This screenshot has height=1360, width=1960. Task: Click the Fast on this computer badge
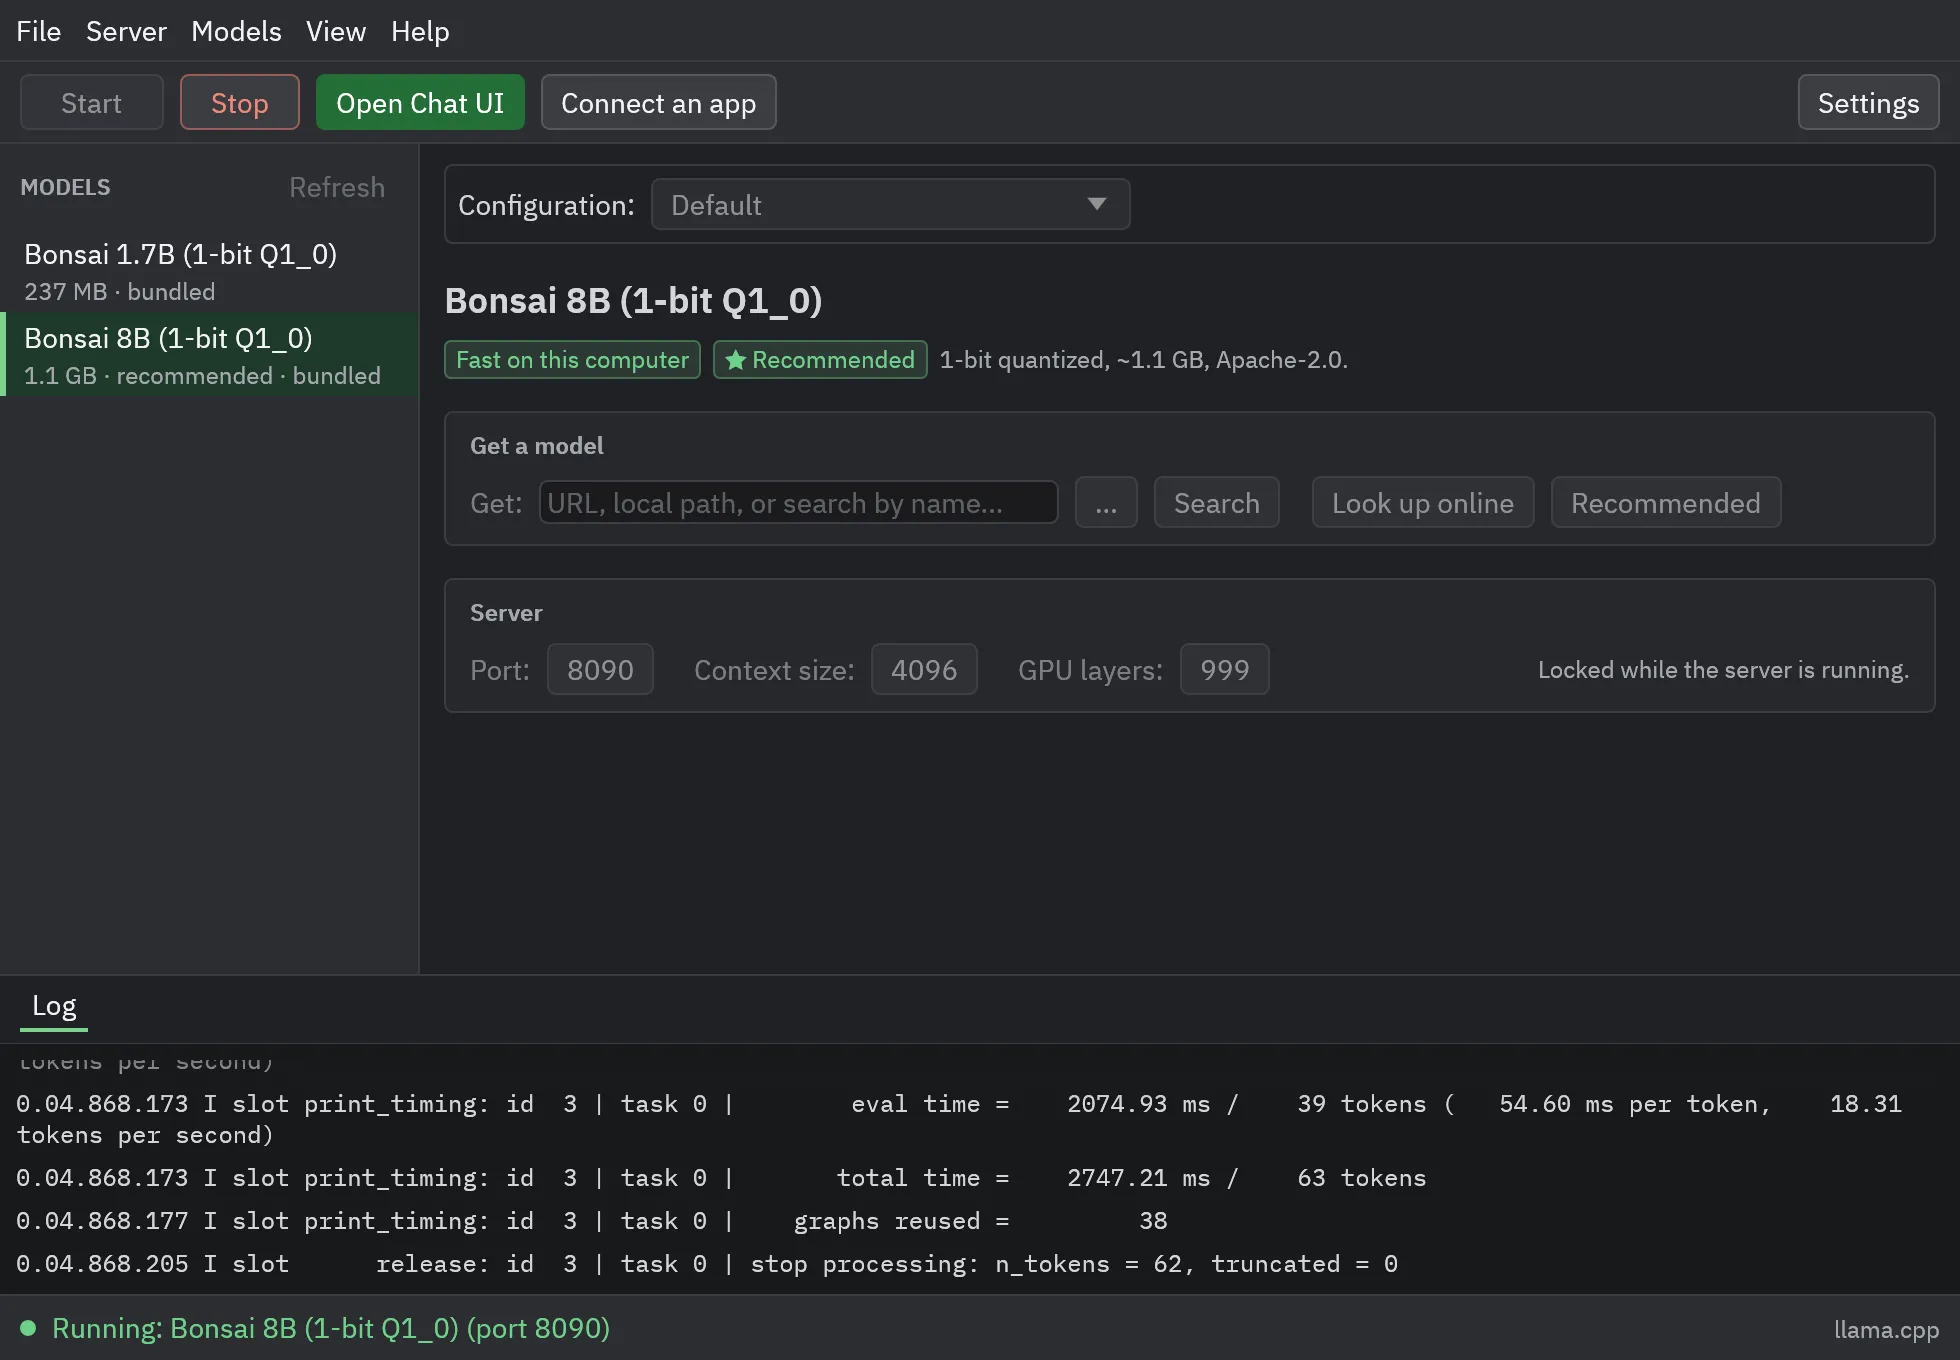coord(572,360)
